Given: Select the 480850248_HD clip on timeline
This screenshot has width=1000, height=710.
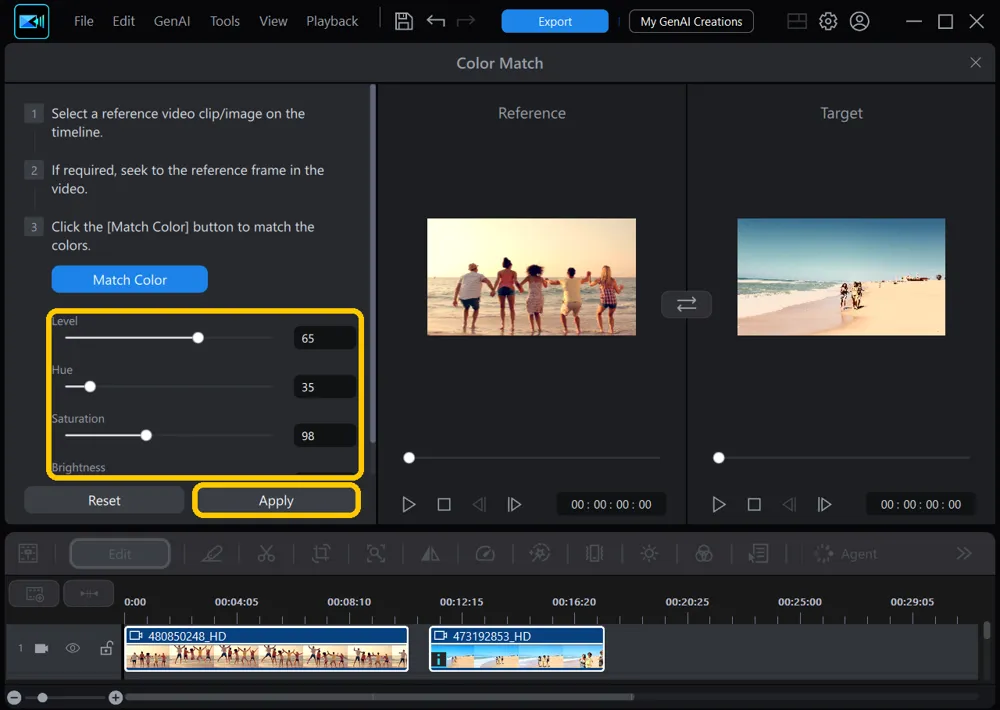Looking at the screenshot, I should coord(267,649).
